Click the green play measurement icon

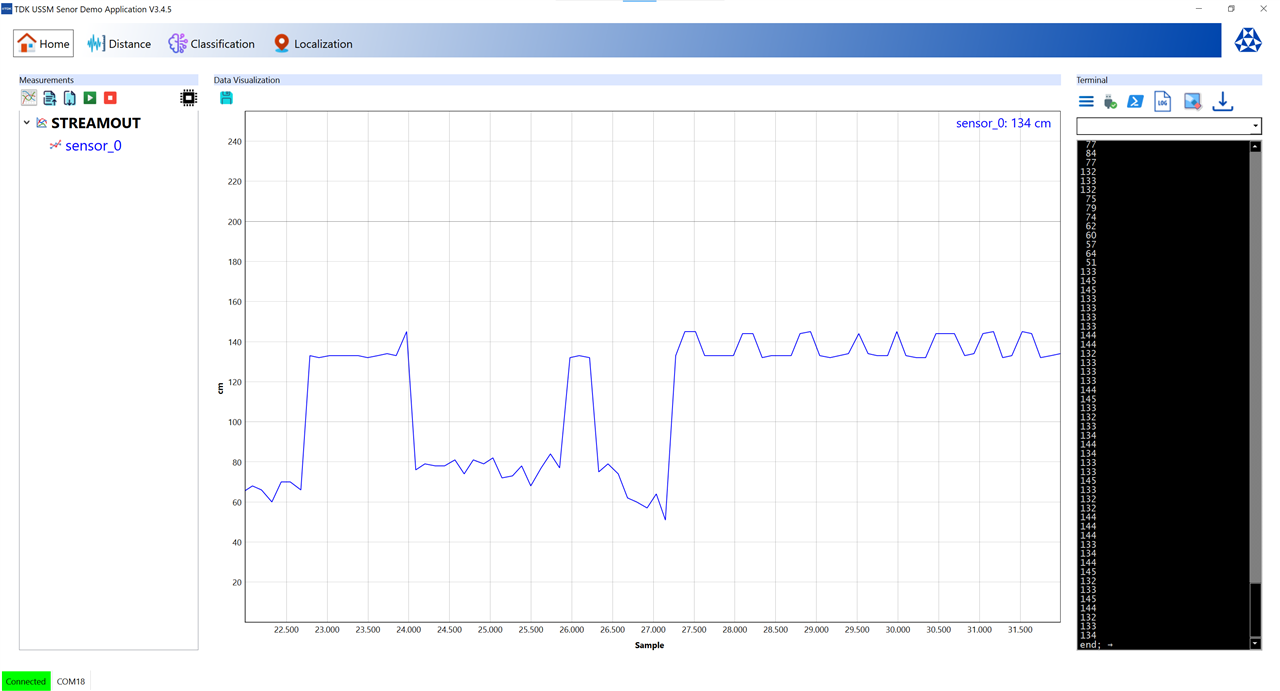tap(90, 98)
